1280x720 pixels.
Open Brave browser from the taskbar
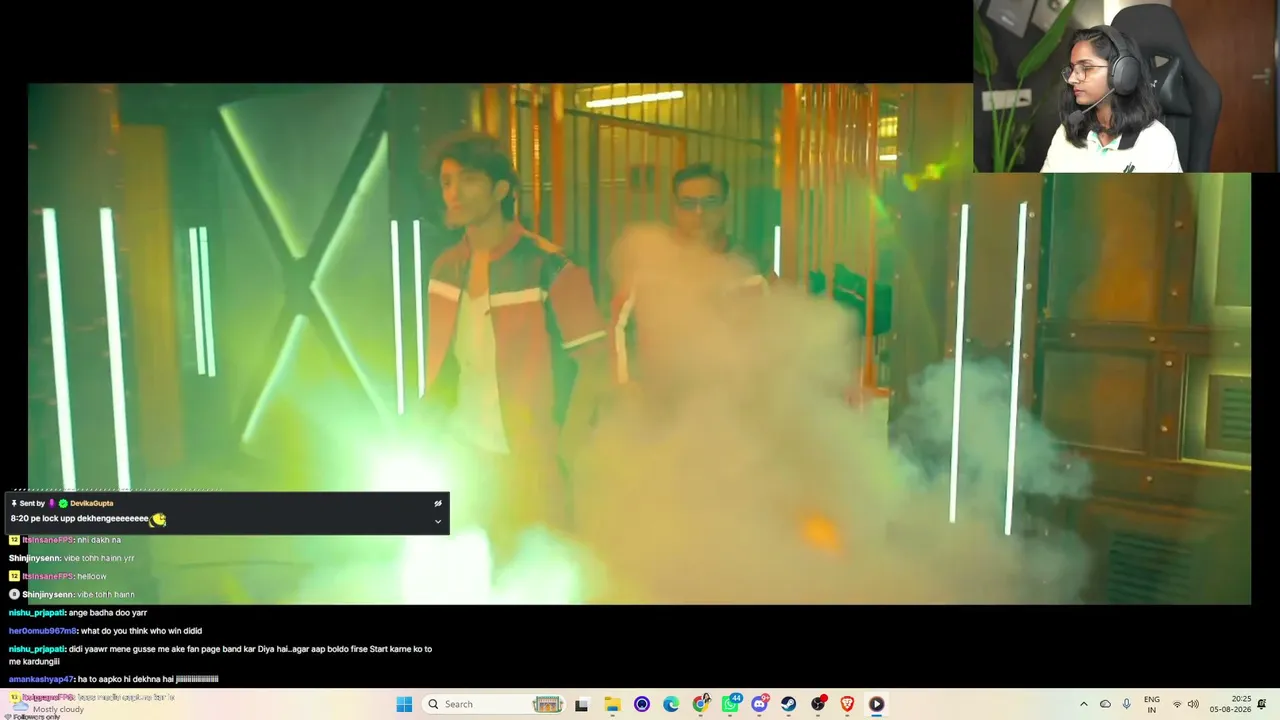pos(848,704)
